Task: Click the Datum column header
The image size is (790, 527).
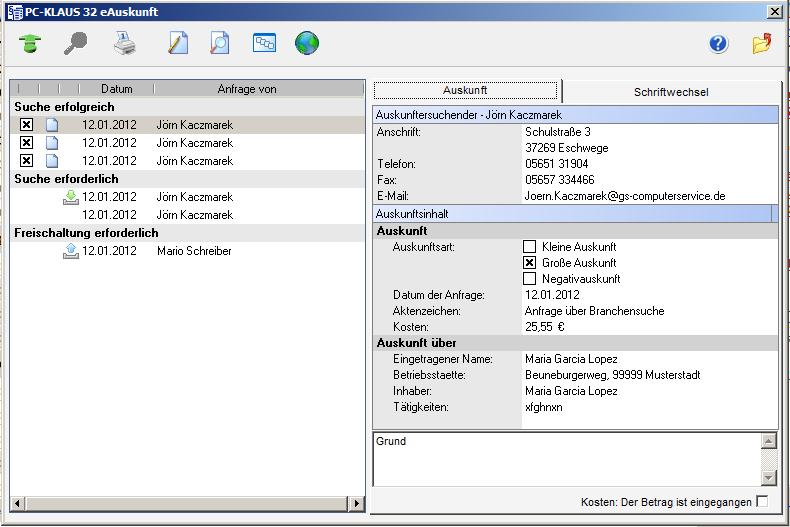Action: [x=116, y=89]
